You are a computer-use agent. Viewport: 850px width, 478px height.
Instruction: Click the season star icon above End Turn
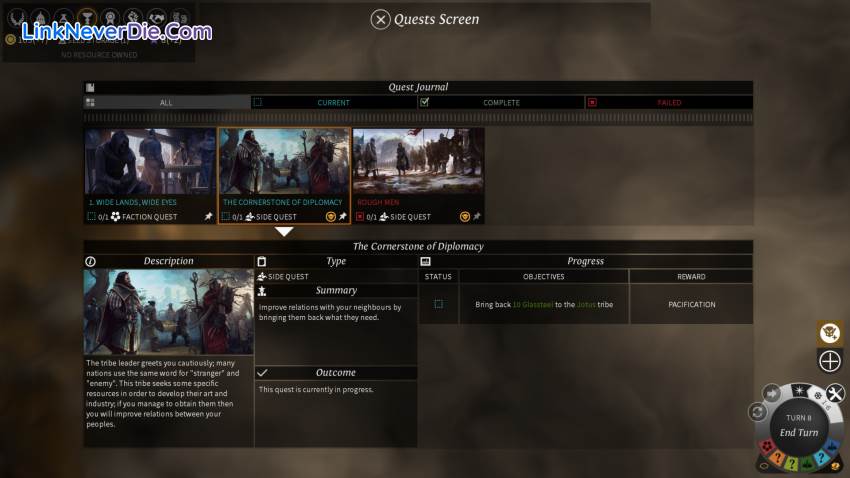click(800, 390)
